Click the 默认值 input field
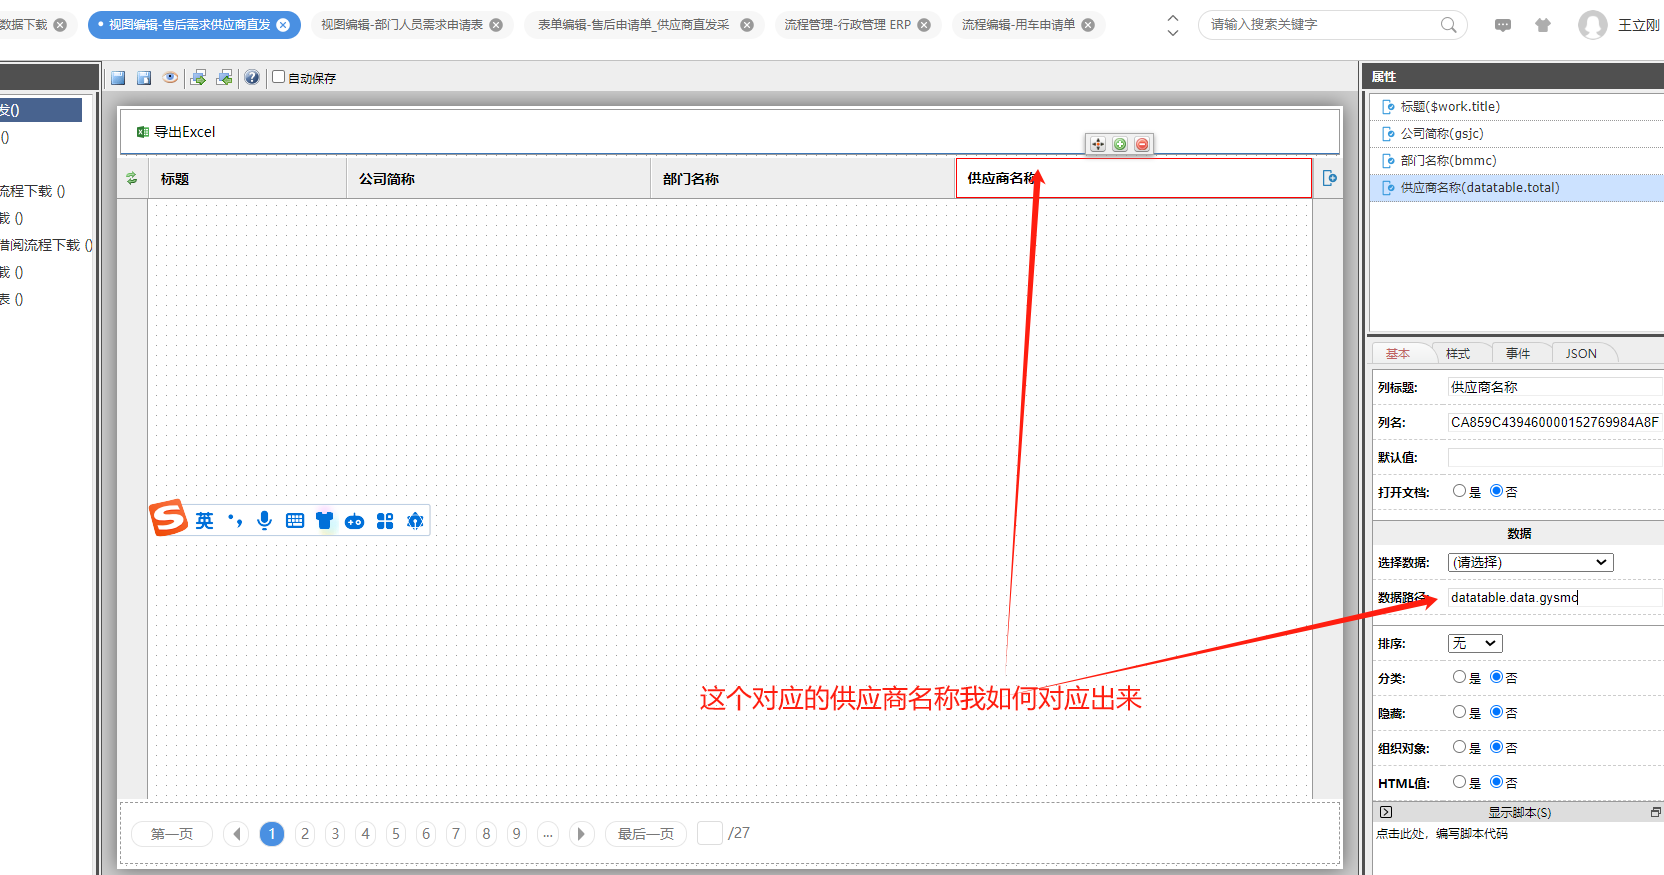Screen dimensions: 1664x875 click(x=1555, y=457)
